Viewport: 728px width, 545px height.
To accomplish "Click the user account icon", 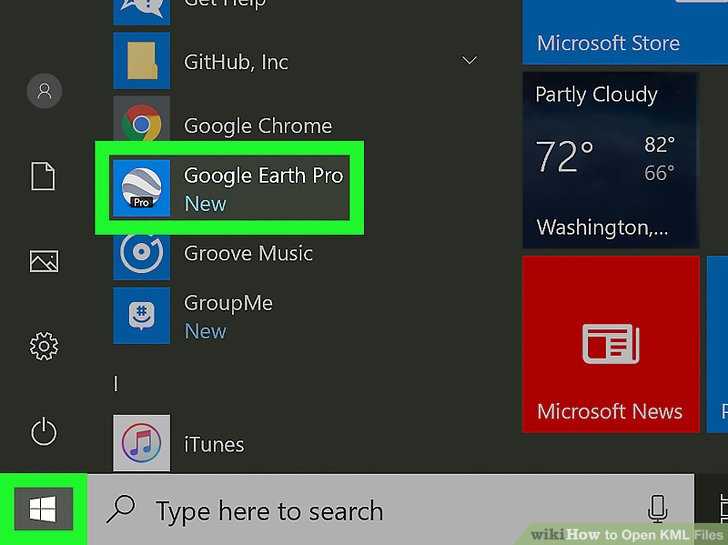I will [x=45, y=91].
